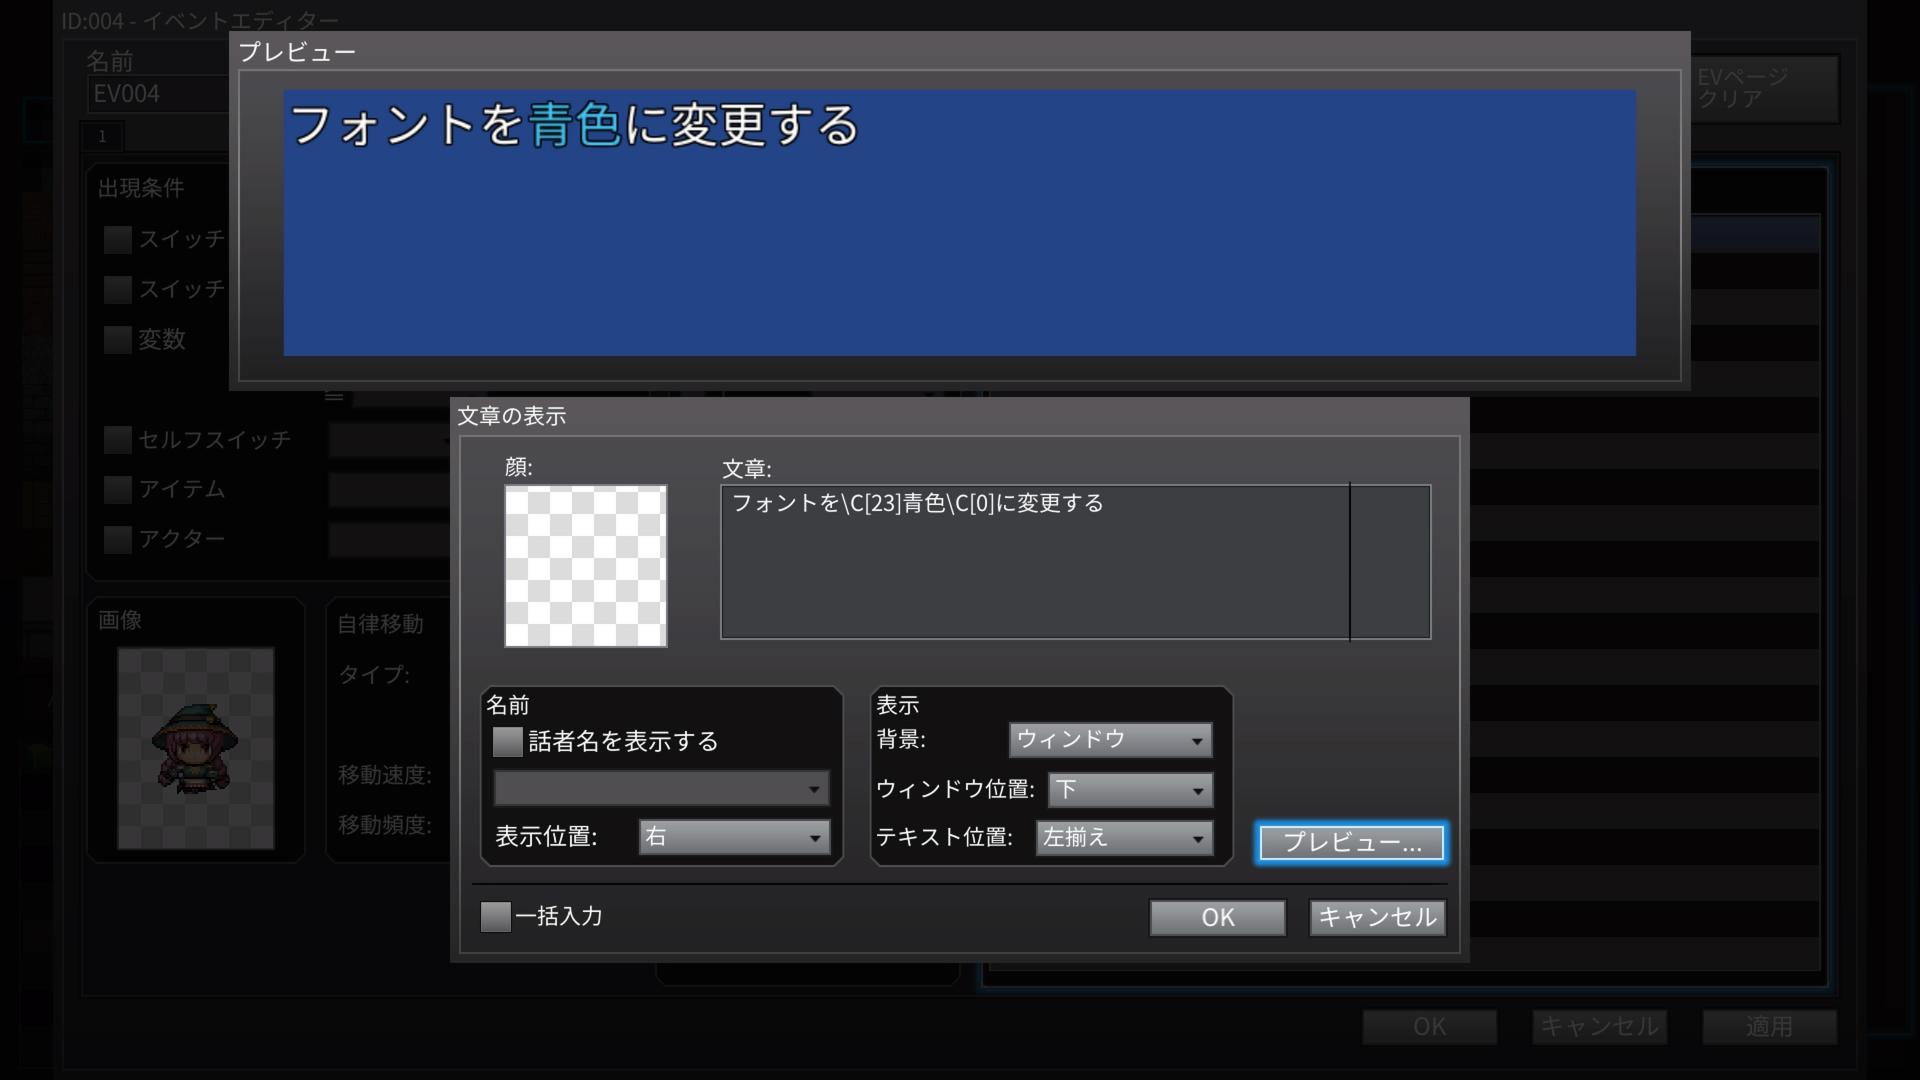Click the witch character sprite image
The height and width of the screenshot is (1080, 1920).
pos(195,748)
